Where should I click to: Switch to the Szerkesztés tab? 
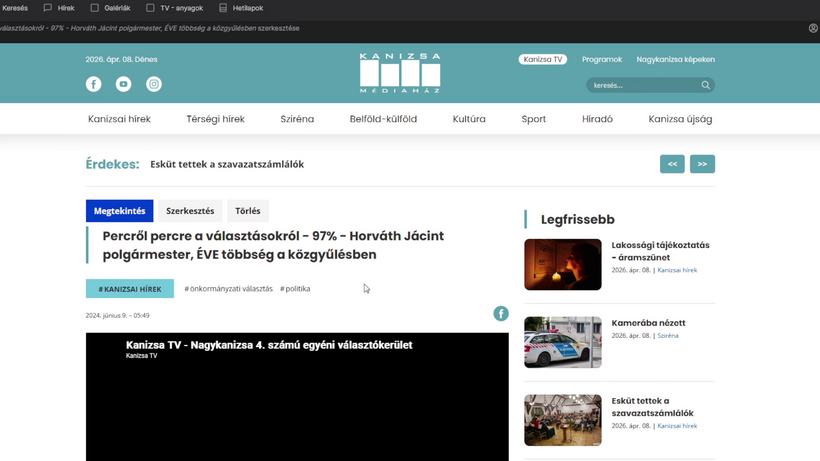190,211
